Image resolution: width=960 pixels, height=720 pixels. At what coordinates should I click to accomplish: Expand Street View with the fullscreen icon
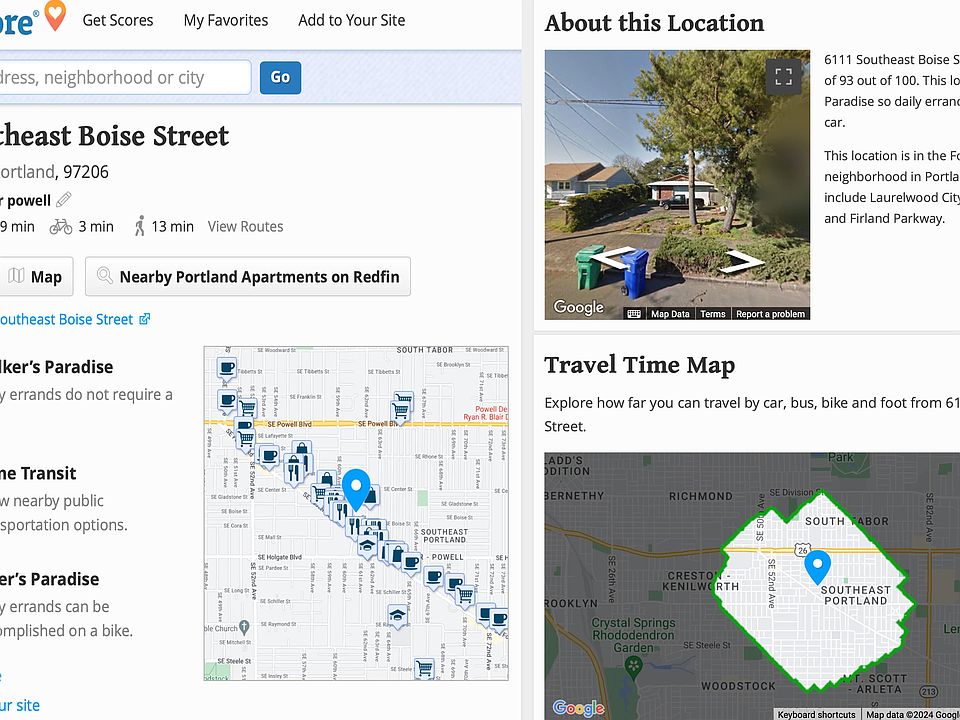[784, 77]
